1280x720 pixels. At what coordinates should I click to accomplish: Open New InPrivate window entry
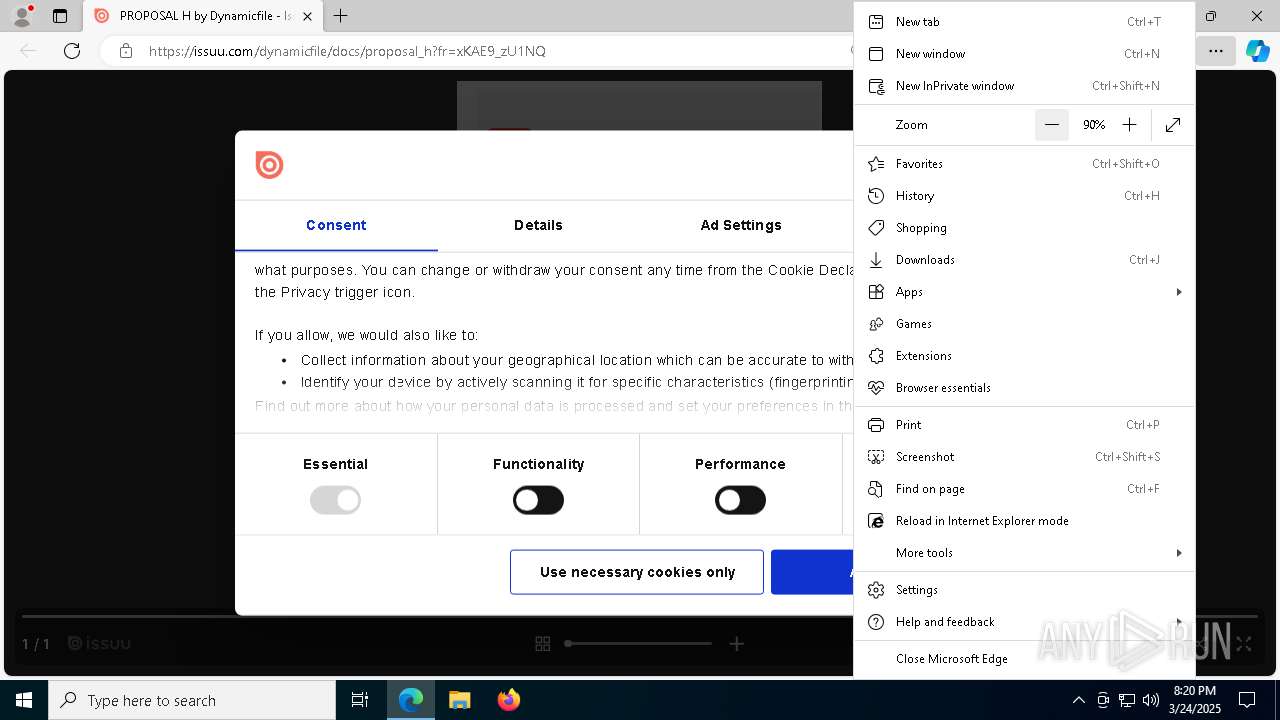1024,86
